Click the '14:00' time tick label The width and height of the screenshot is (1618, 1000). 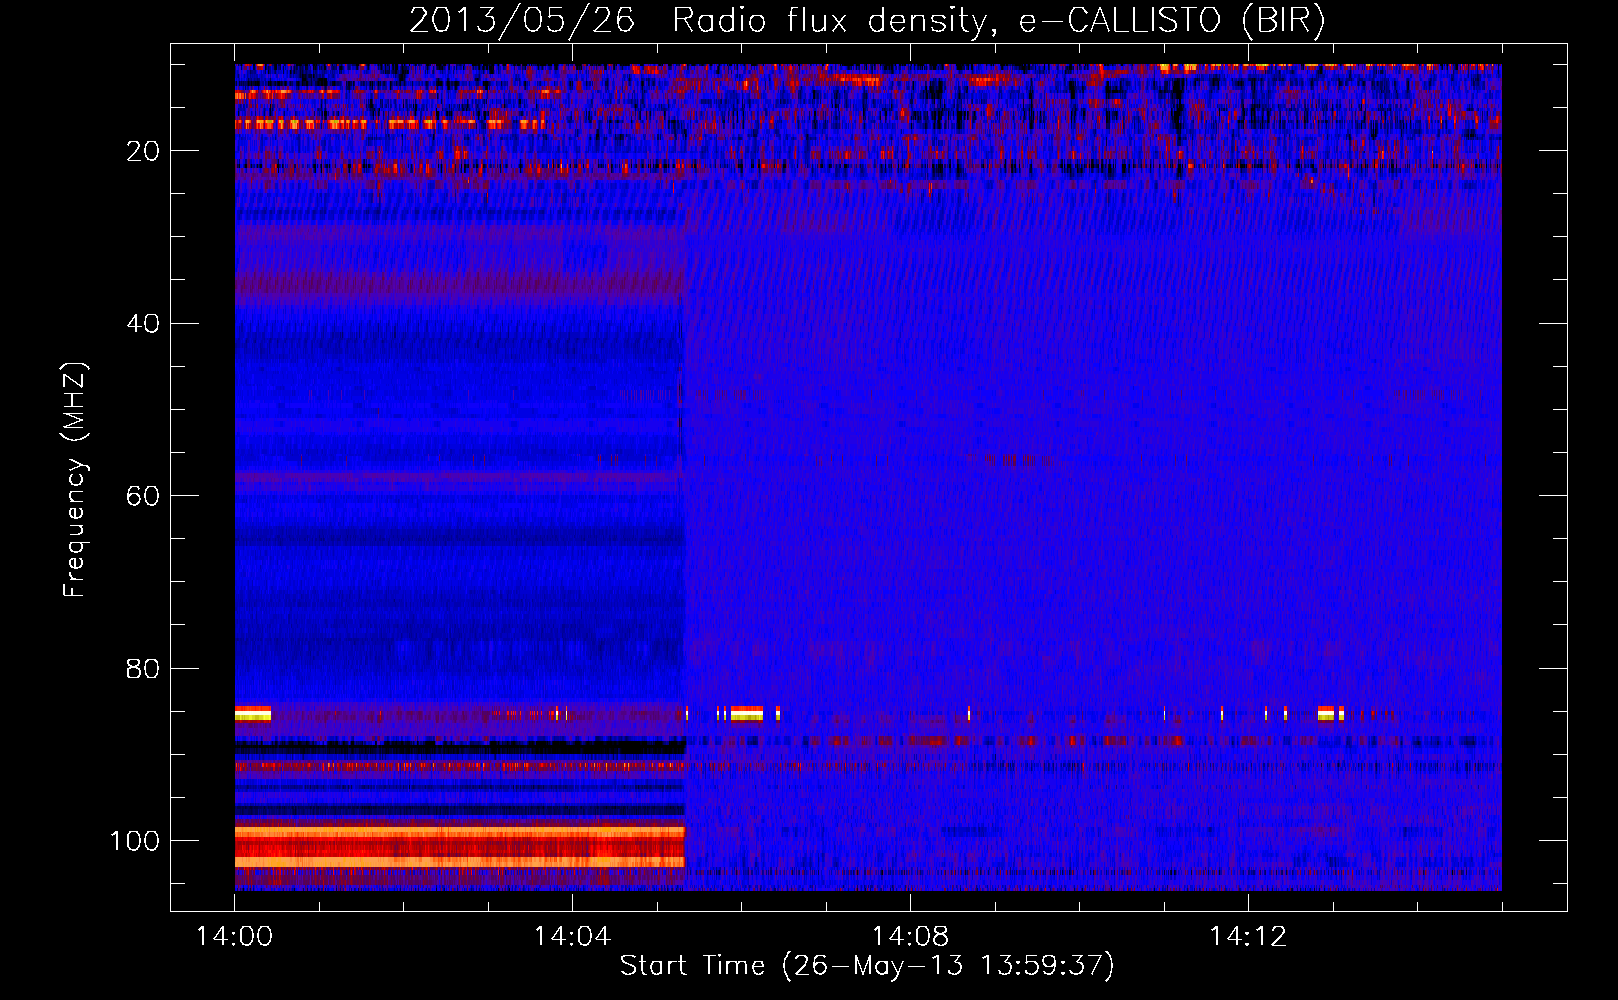click(234, 937)
